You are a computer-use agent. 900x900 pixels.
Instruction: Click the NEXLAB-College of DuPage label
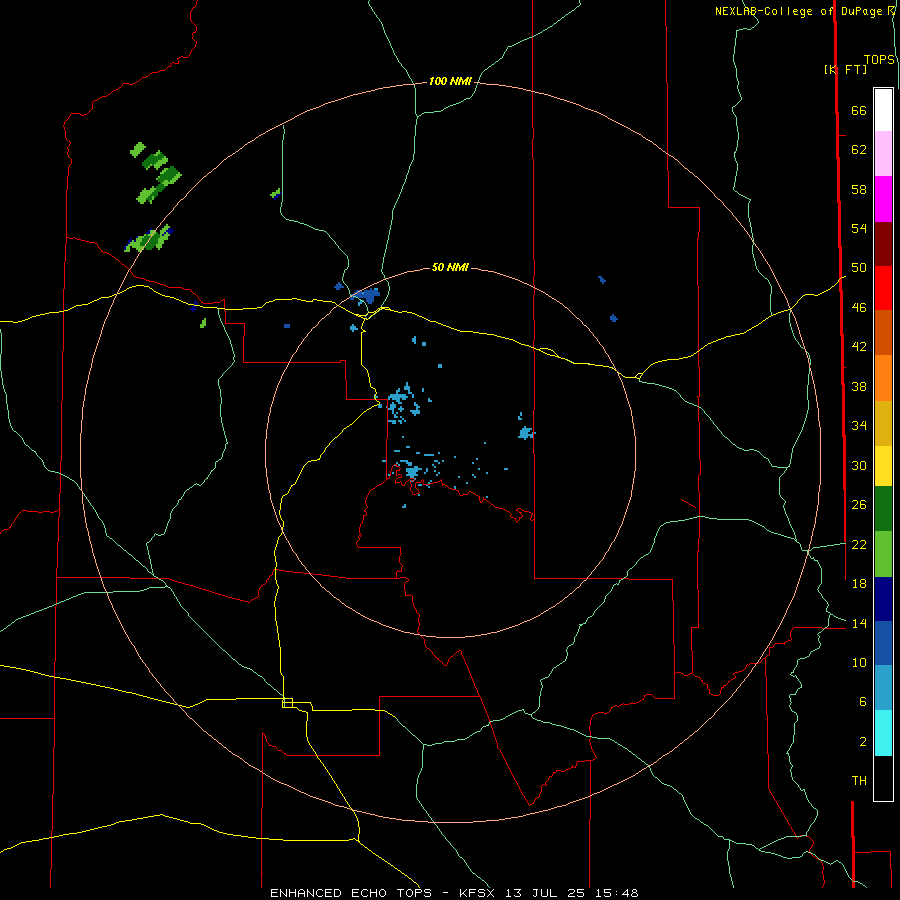[x=801, y=11]
